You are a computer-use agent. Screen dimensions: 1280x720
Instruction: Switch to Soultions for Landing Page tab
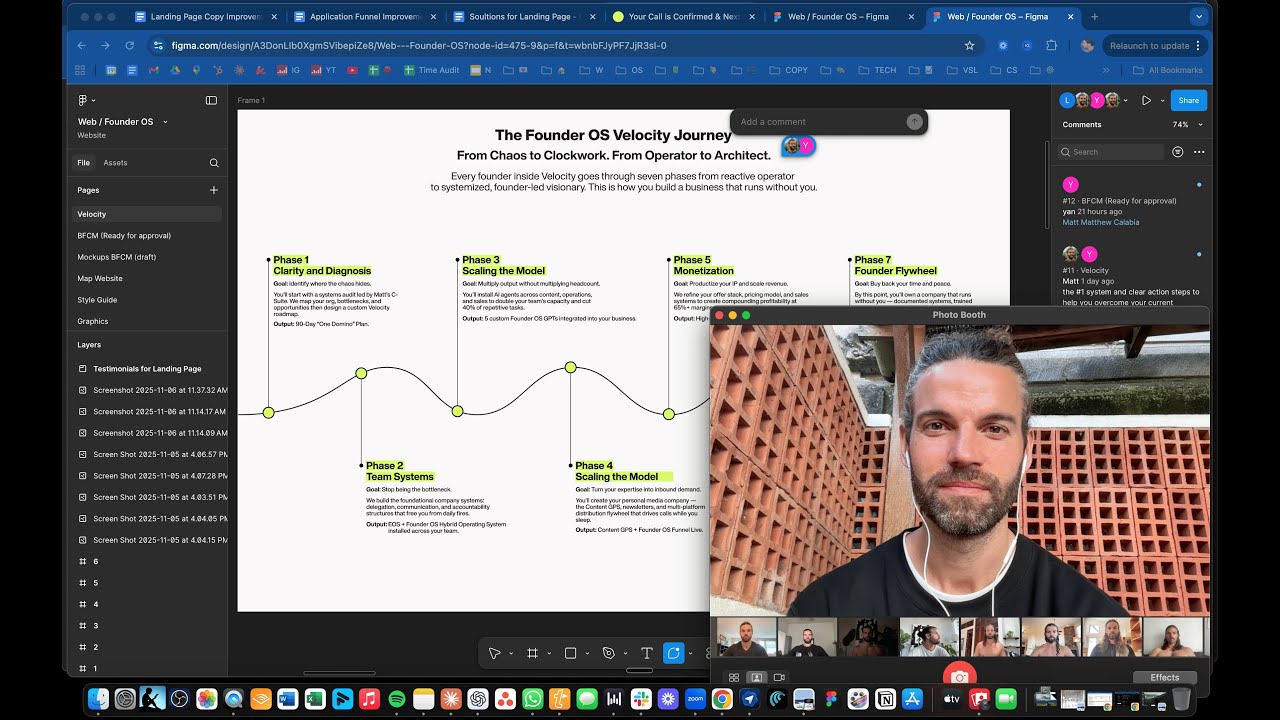click(524, 17)
